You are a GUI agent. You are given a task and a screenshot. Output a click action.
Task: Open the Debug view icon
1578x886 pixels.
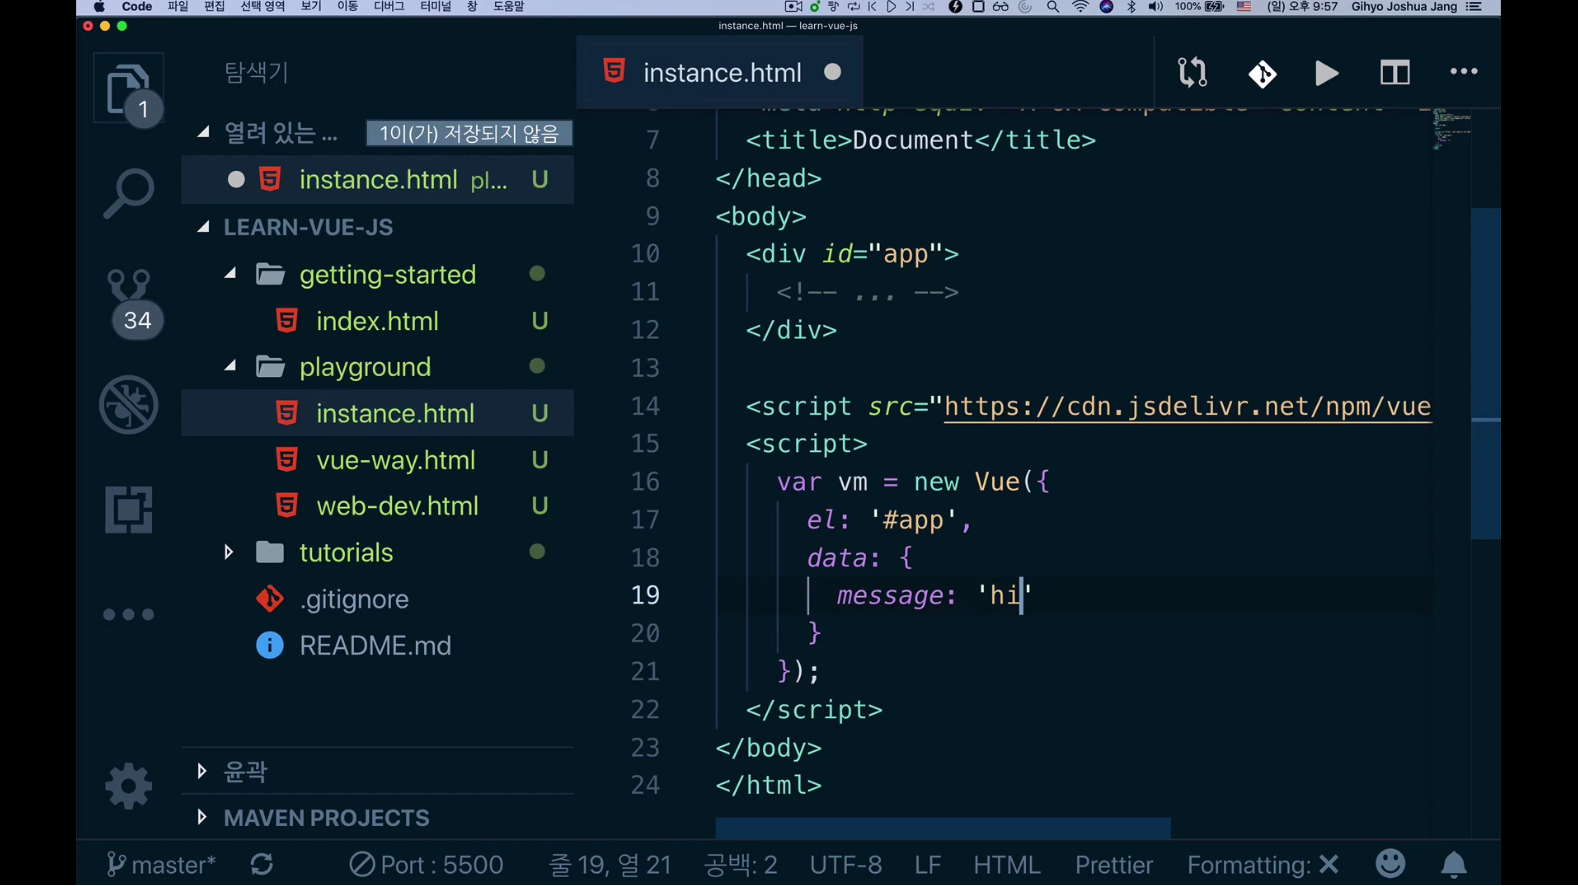coord(128,405)
